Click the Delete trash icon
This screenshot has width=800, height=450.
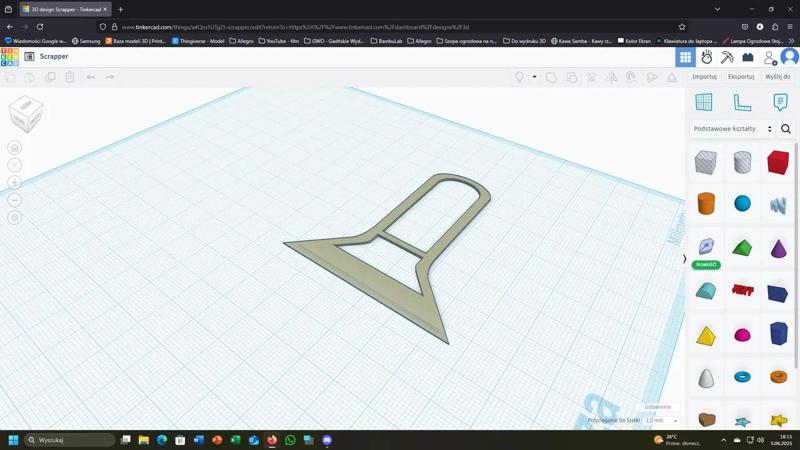pyautogui.click(x=70, y=77)
